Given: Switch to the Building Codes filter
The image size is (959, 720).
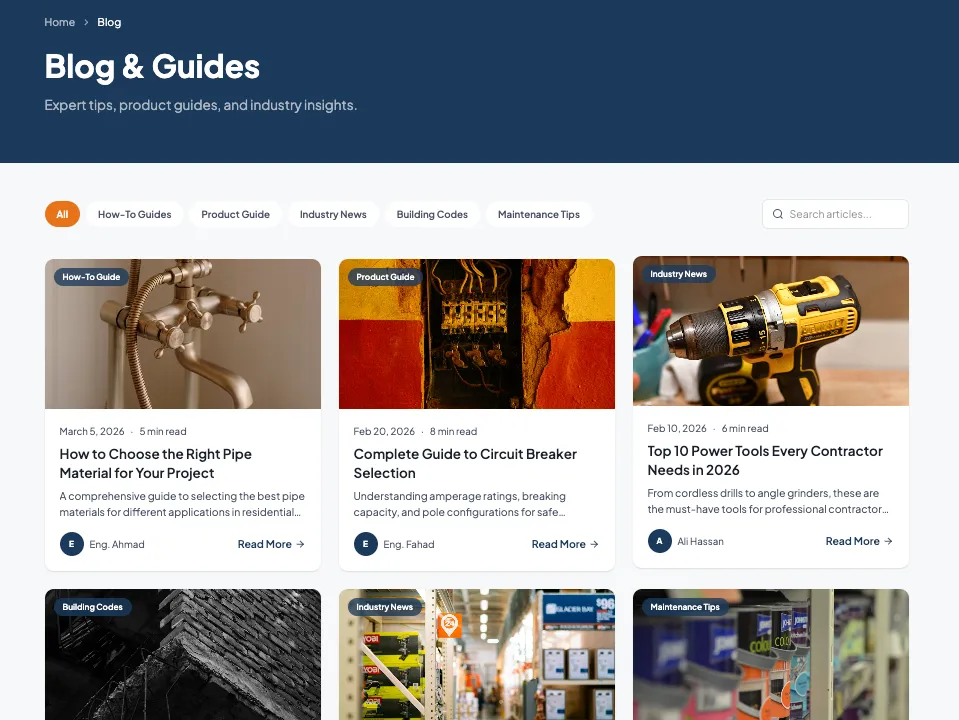Looking at the screenshot, I should [432, 214].
